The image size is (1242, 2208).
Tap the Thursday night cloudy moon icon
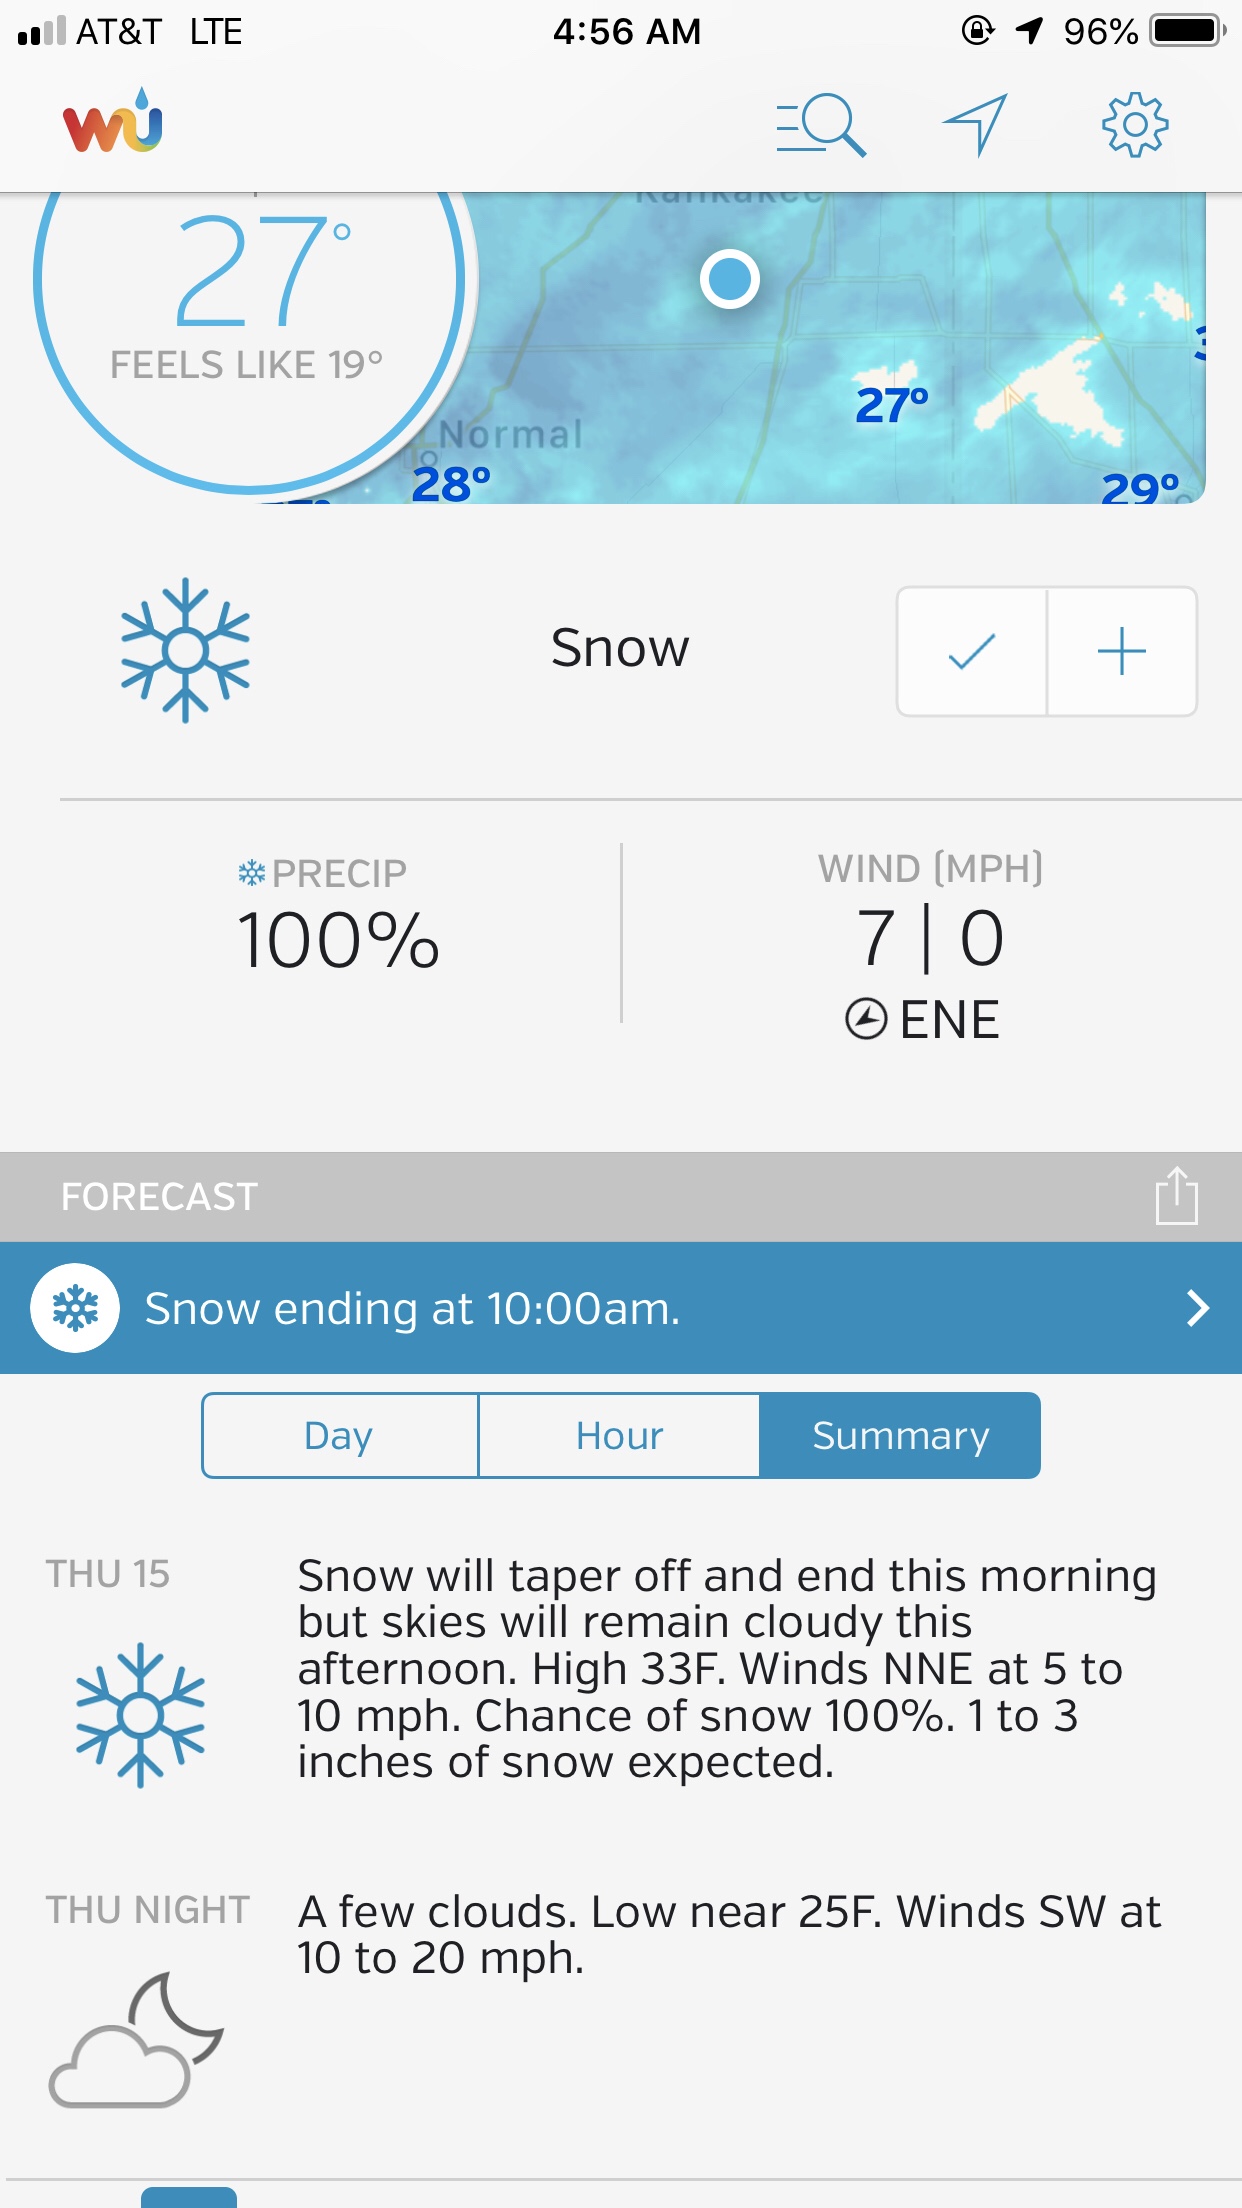coord(136,2040)
